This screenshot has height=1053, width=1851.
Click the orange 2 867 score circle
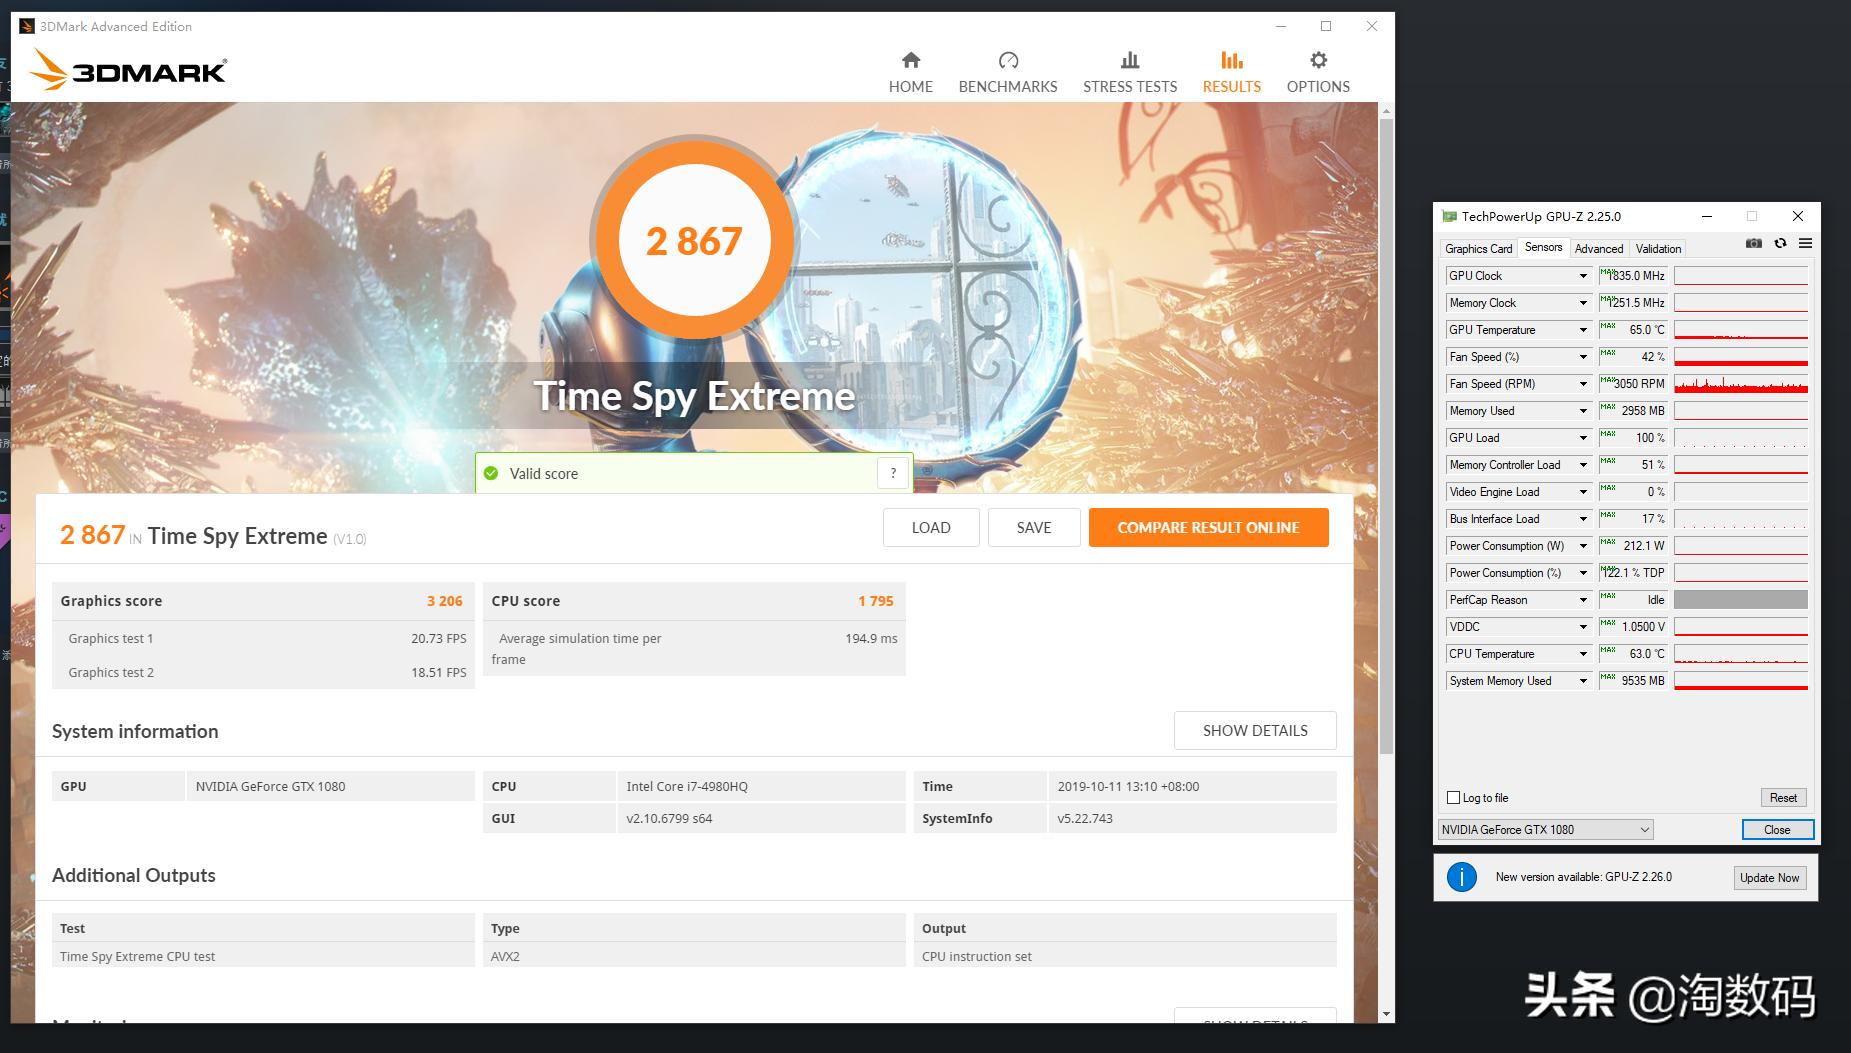[694, 241]
